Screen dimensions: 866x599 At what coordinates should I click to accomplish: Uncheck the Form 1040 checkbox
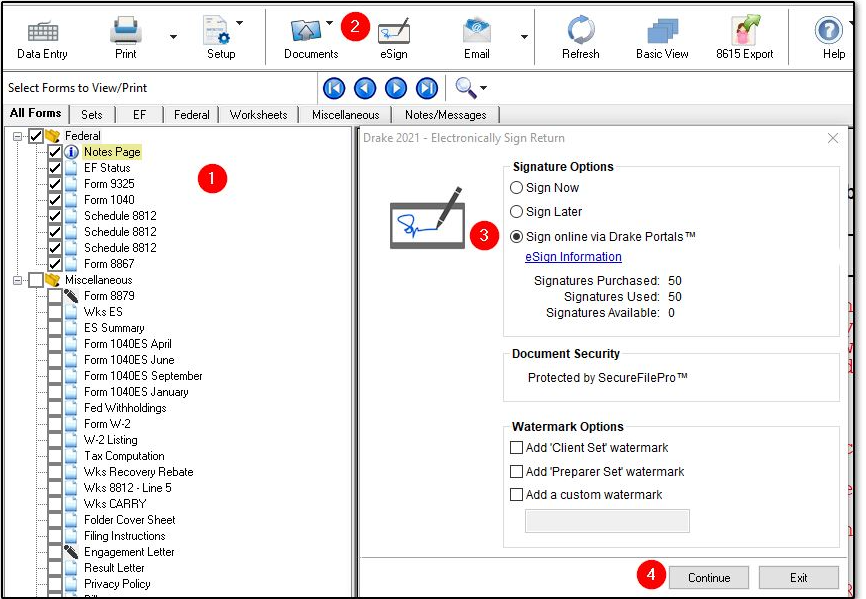[x=55, y=200]
